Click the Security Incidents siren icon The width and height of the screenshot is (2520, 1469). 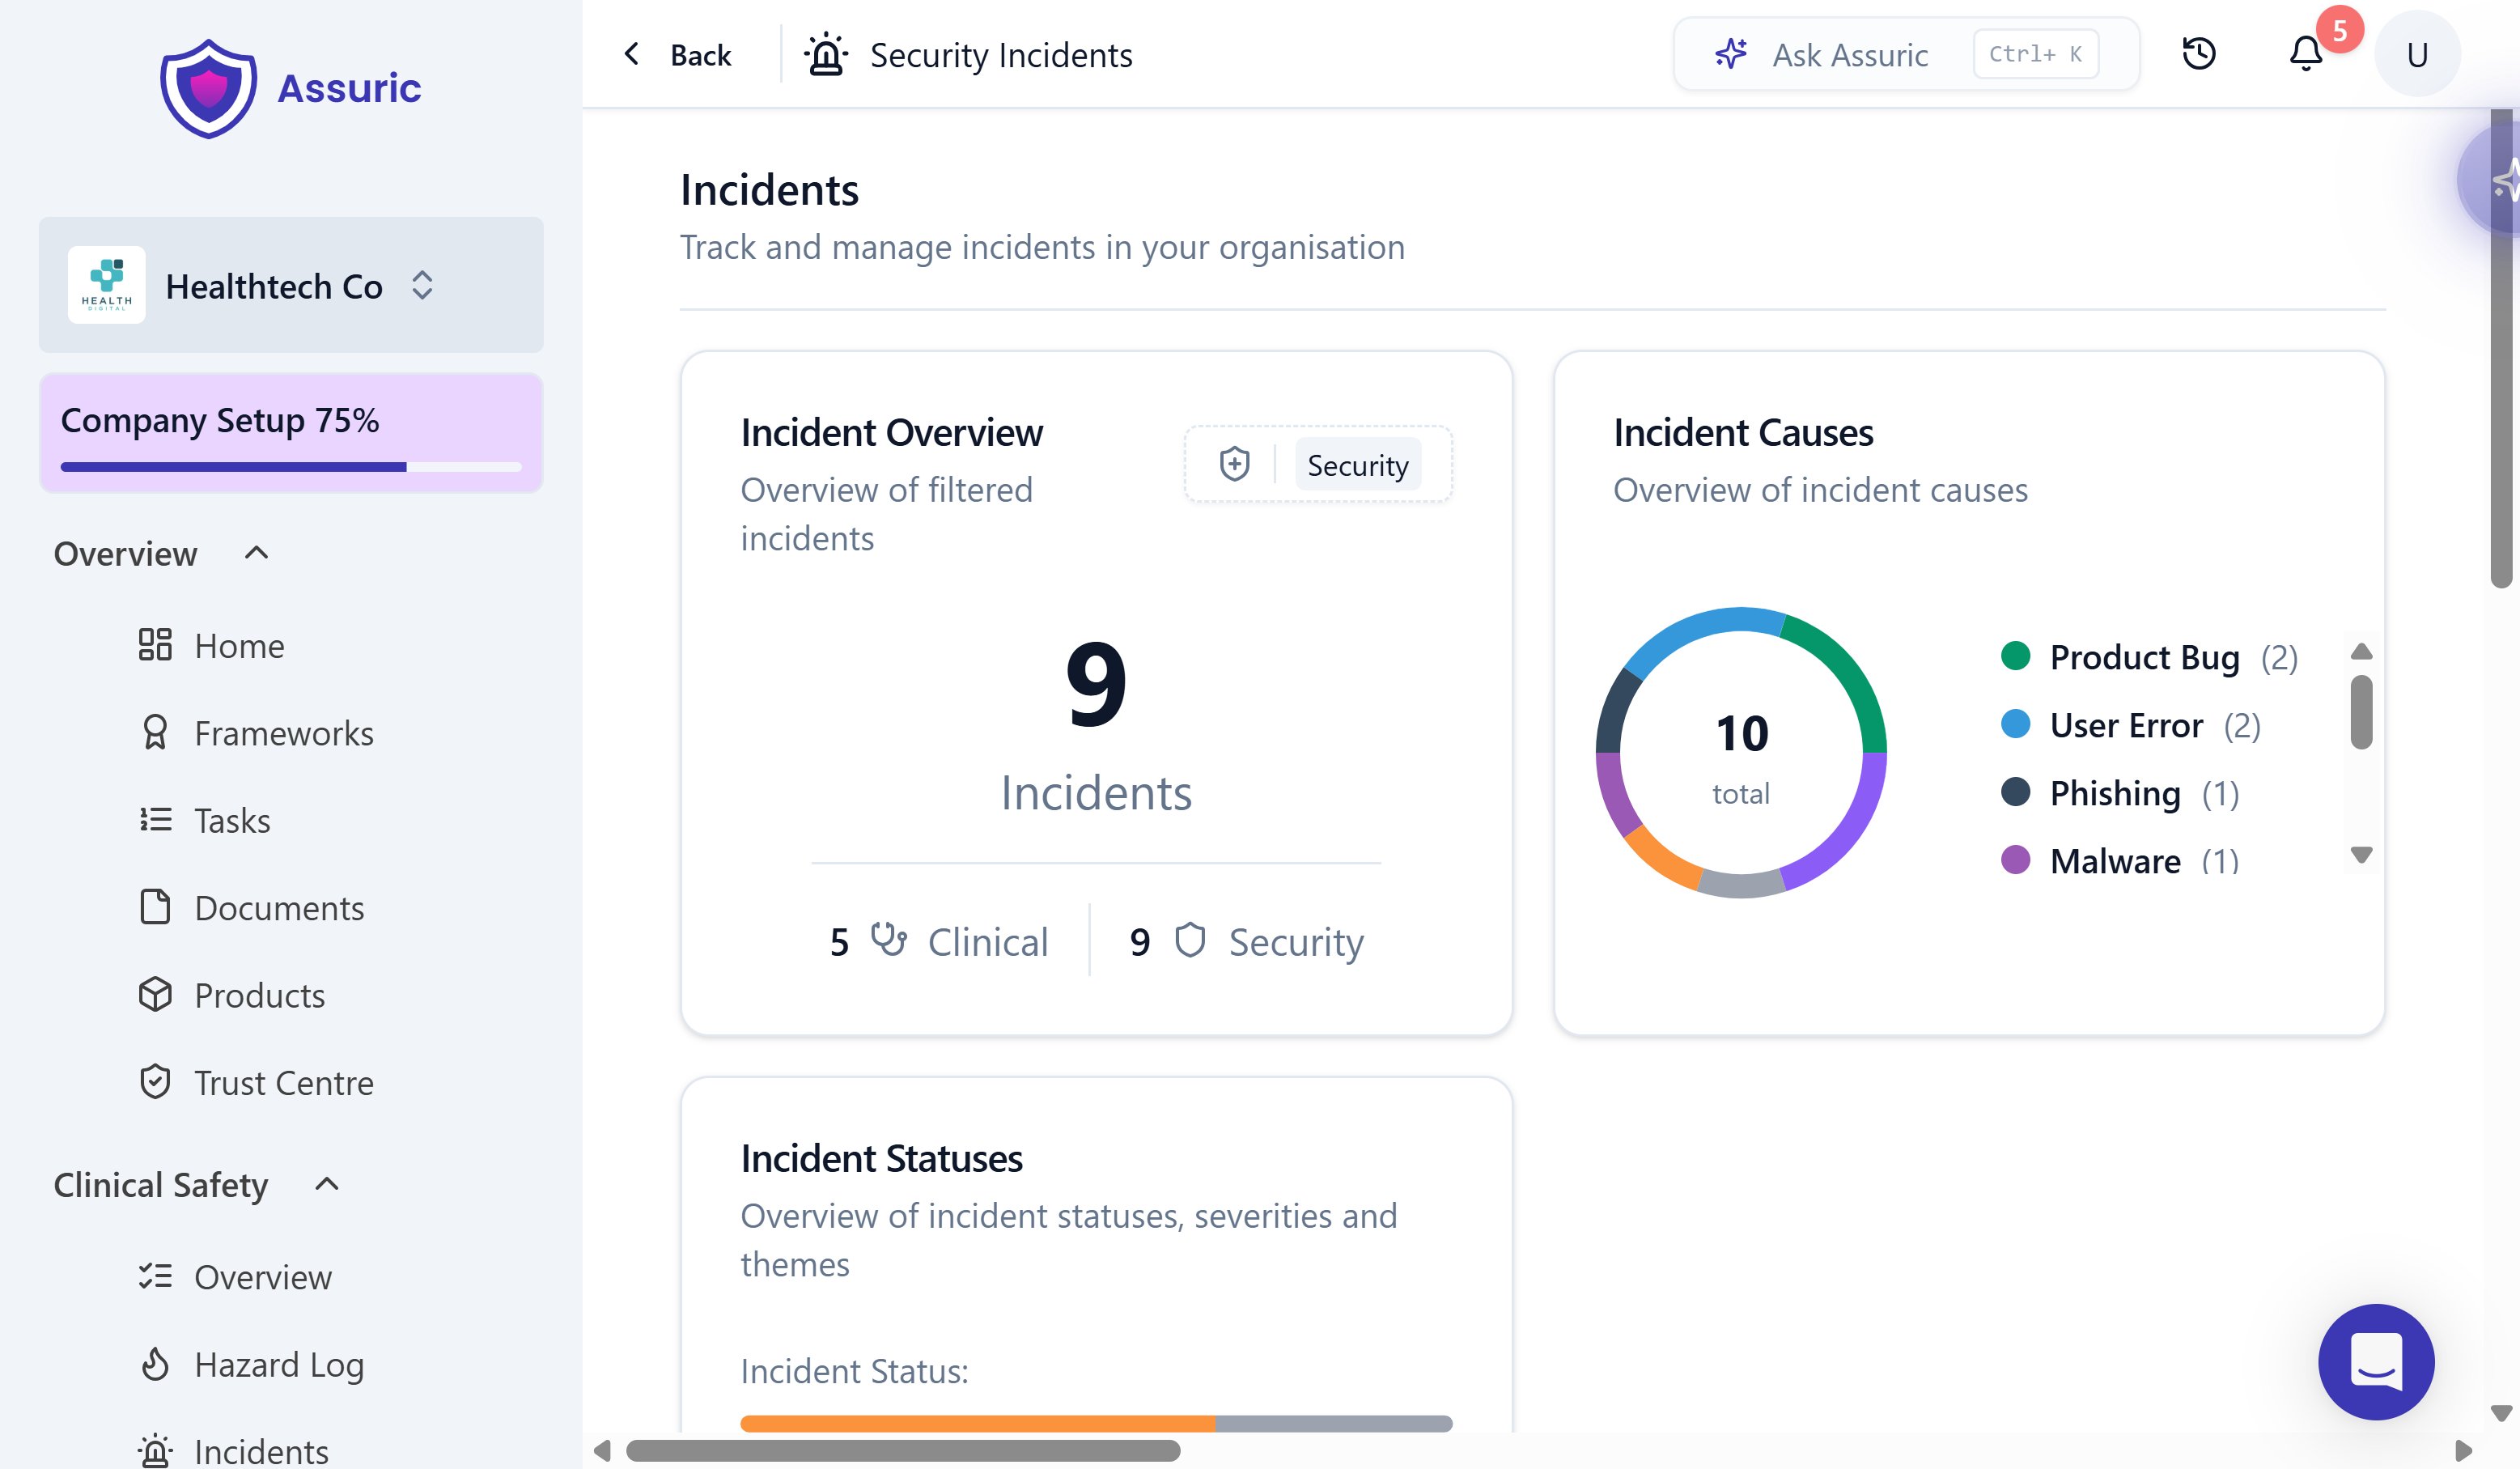826,54
